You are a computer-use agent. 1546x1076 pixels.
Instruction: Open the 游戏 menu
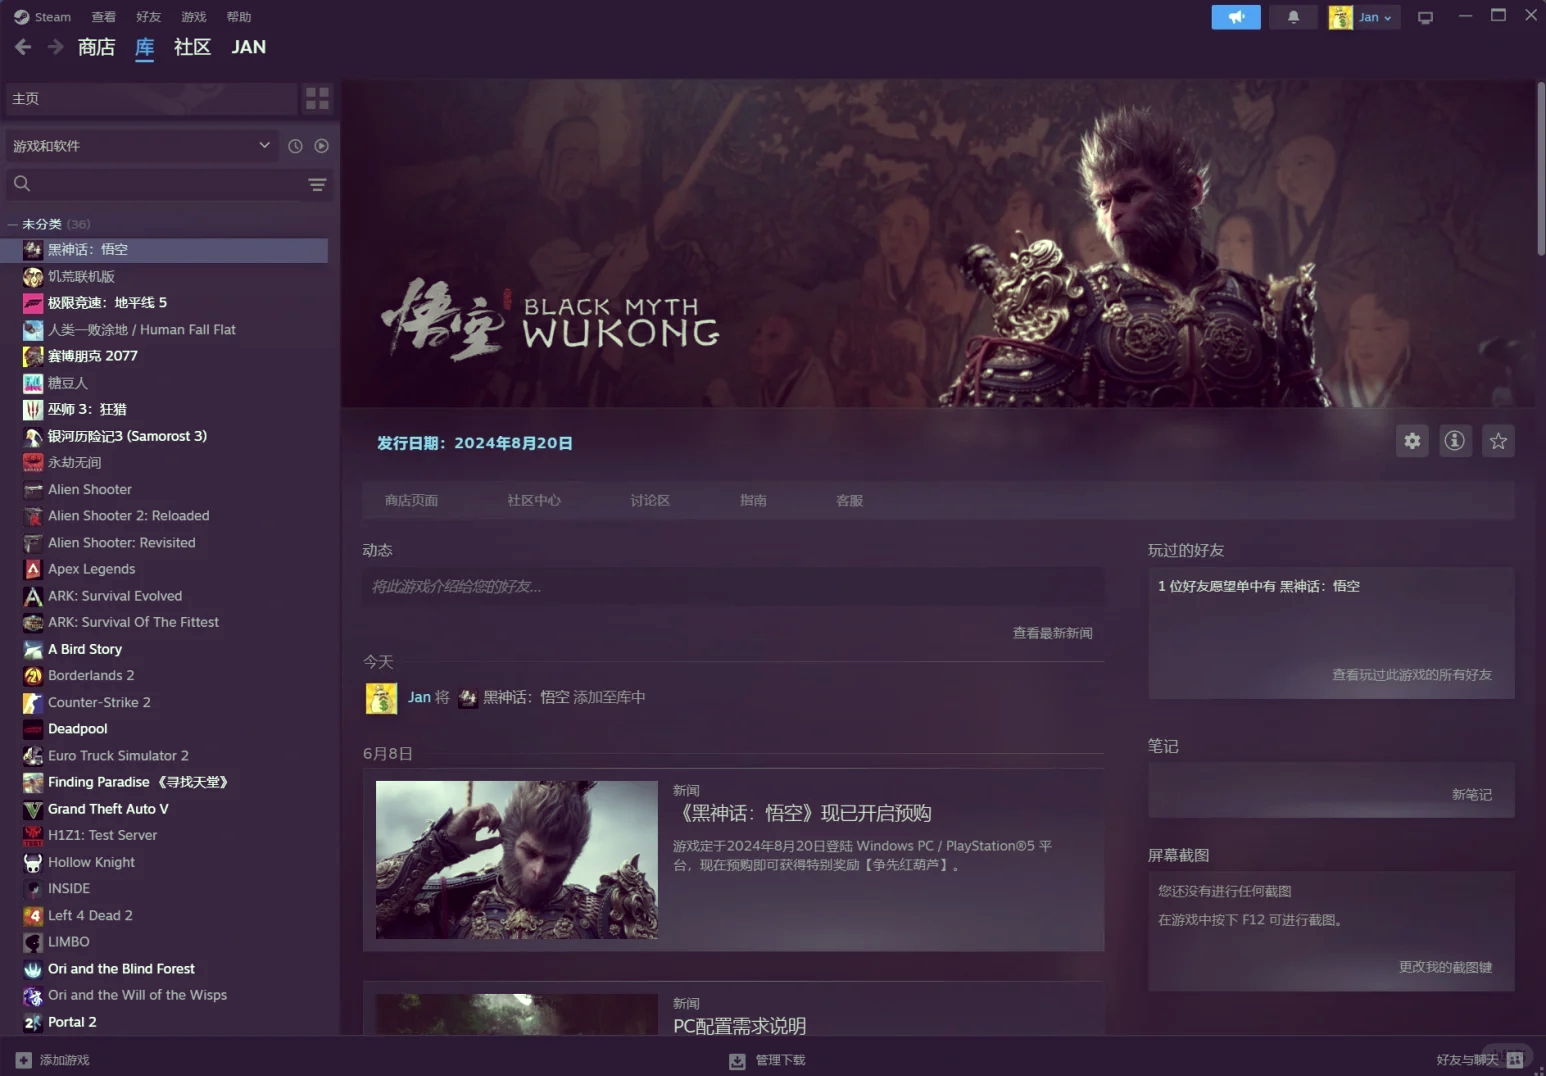tap(194, 17)
